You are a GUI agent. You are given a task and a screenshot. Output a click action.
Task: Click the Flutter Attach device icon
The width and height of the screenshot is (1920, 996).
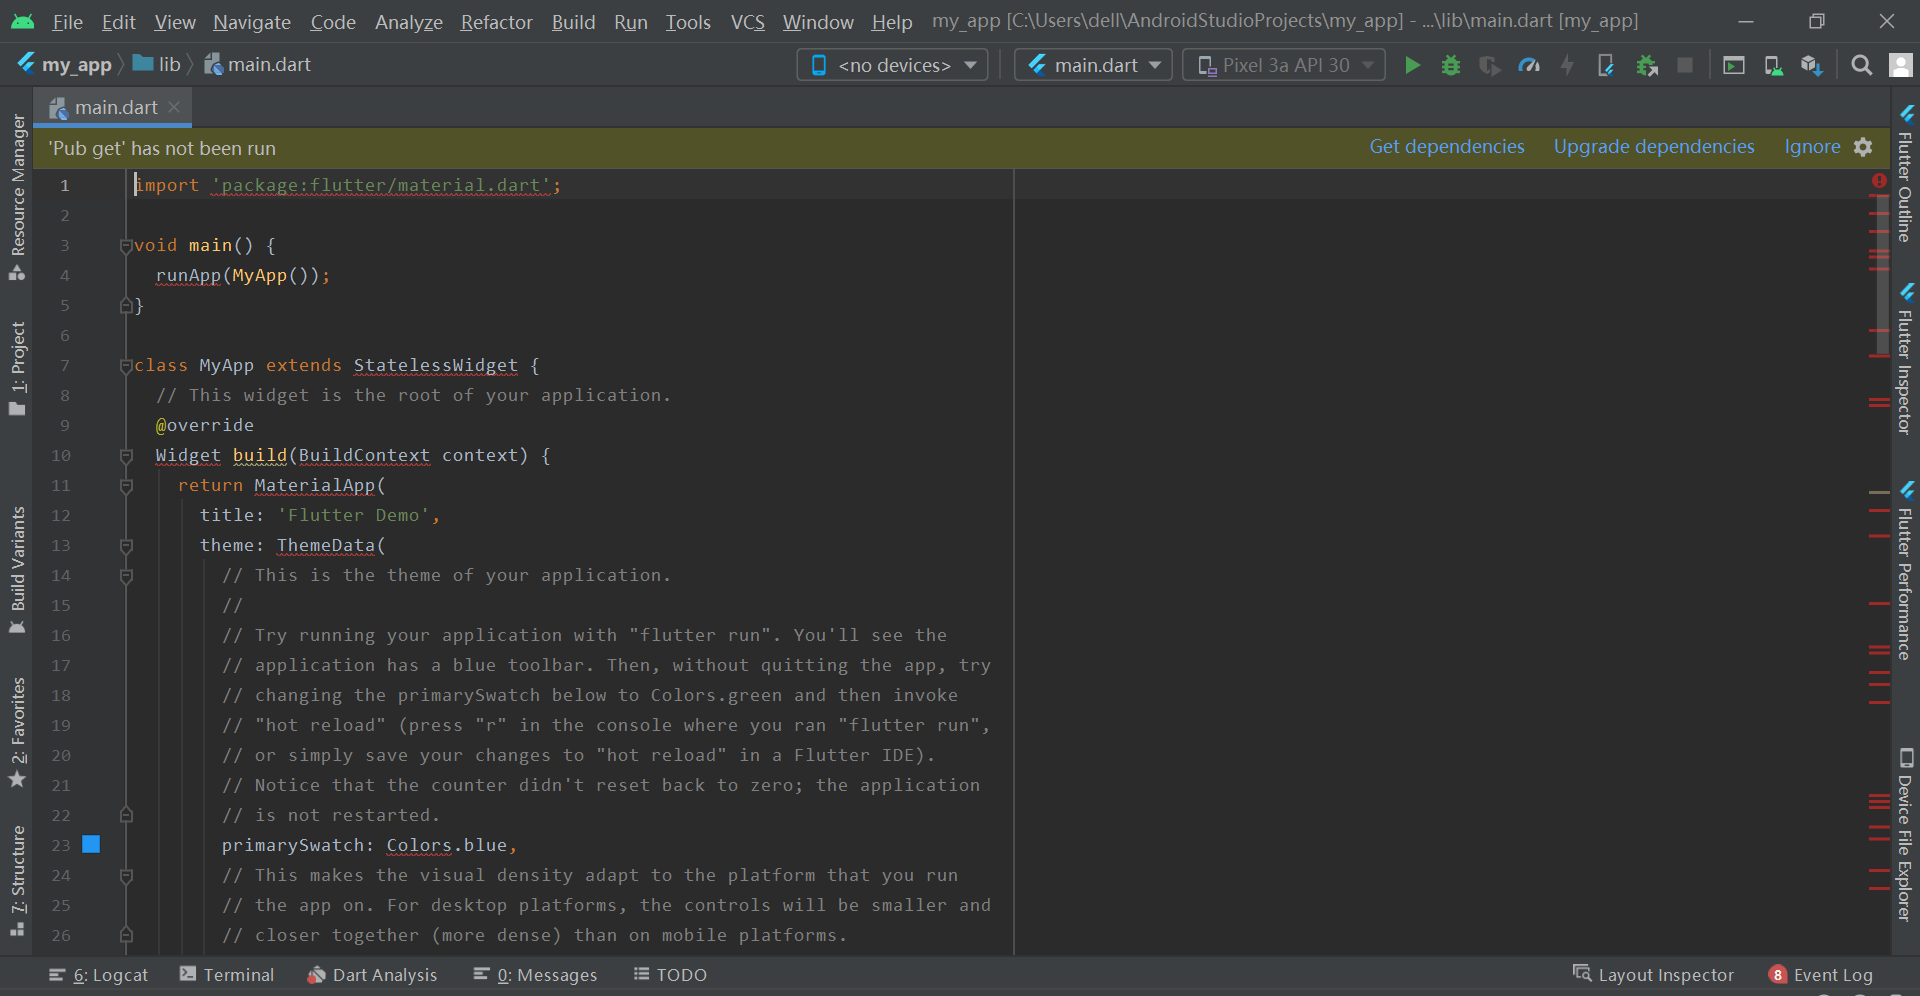click(1606, 65)
